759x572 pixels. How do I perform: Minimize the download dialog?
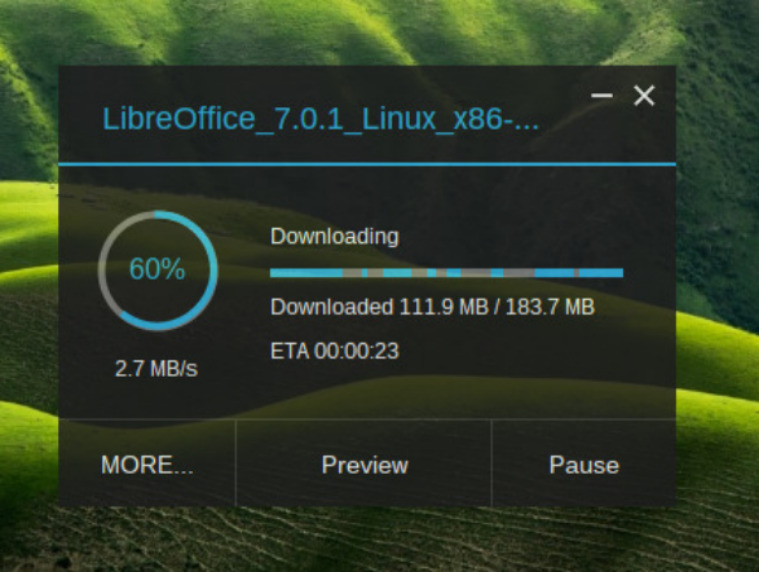pos(602,95)
